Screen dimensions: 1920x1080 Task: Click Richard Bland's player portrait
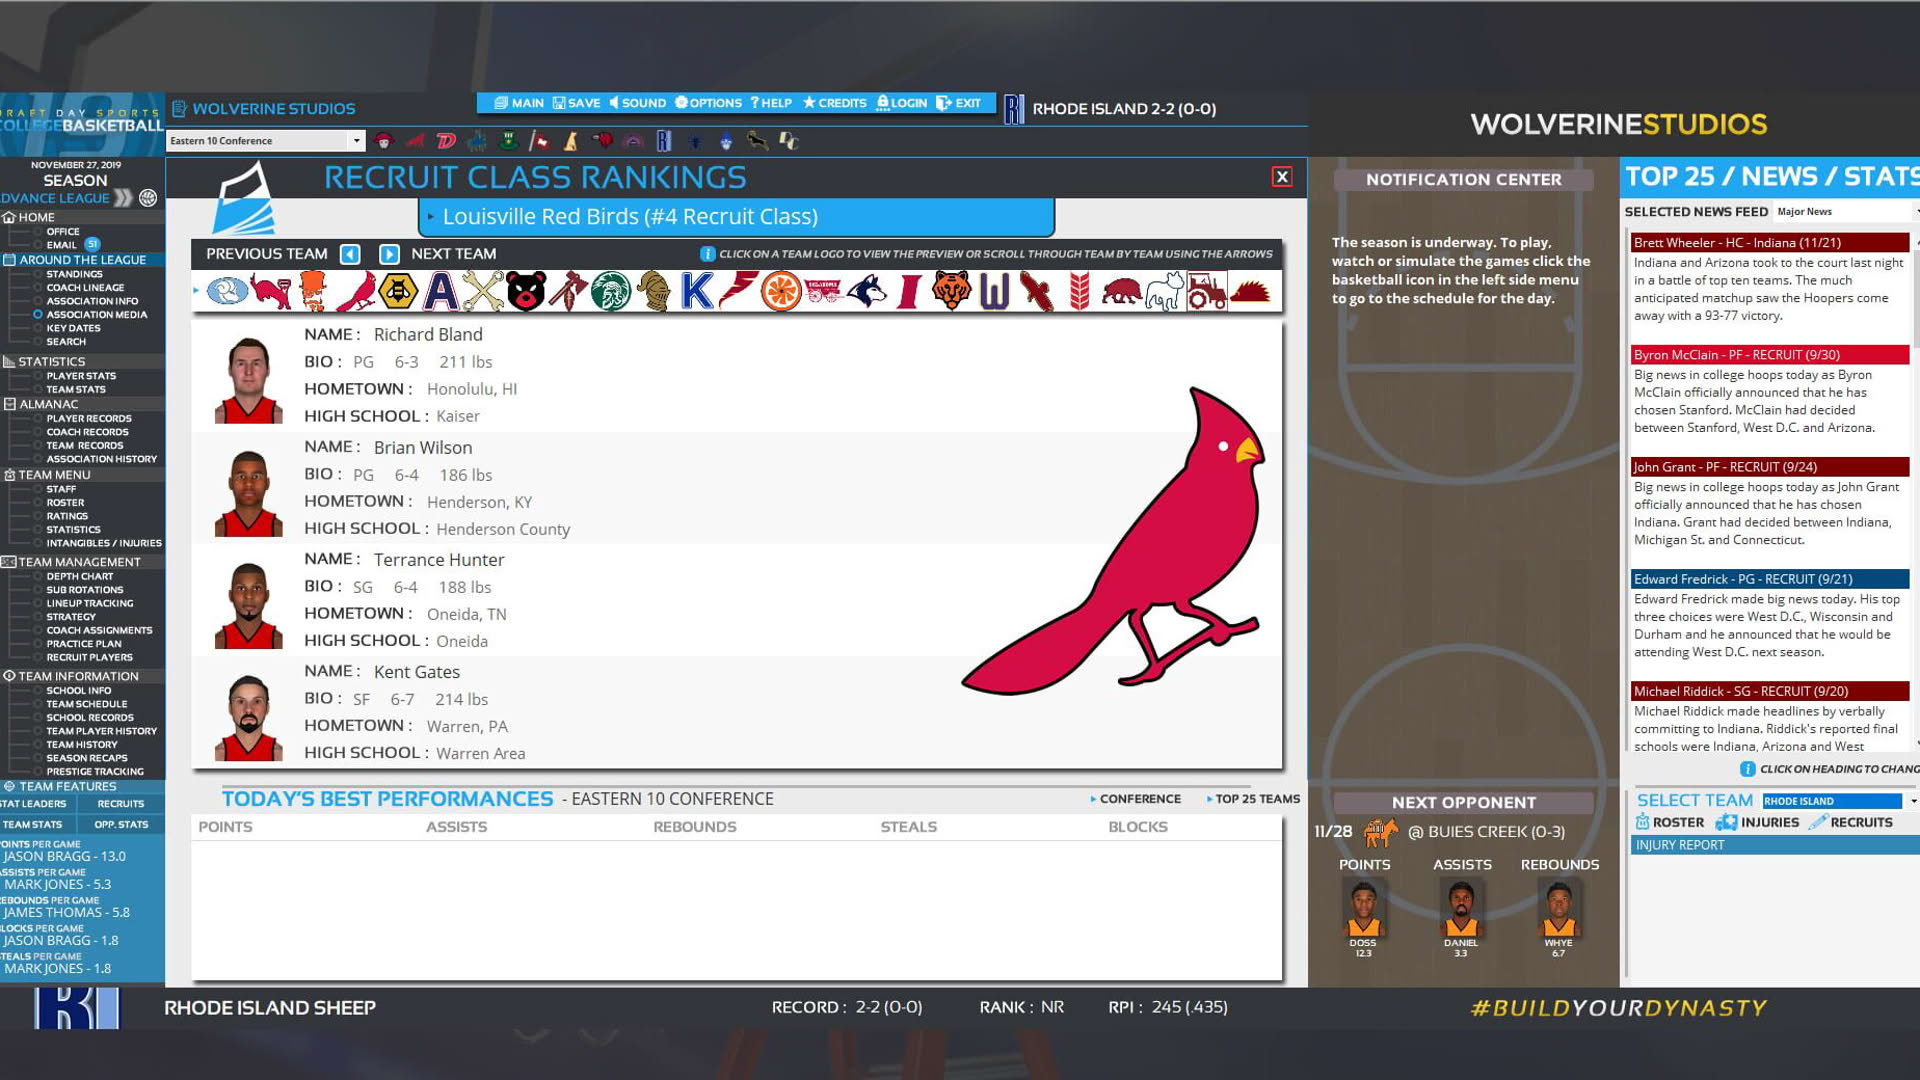(x=248, y=379)
